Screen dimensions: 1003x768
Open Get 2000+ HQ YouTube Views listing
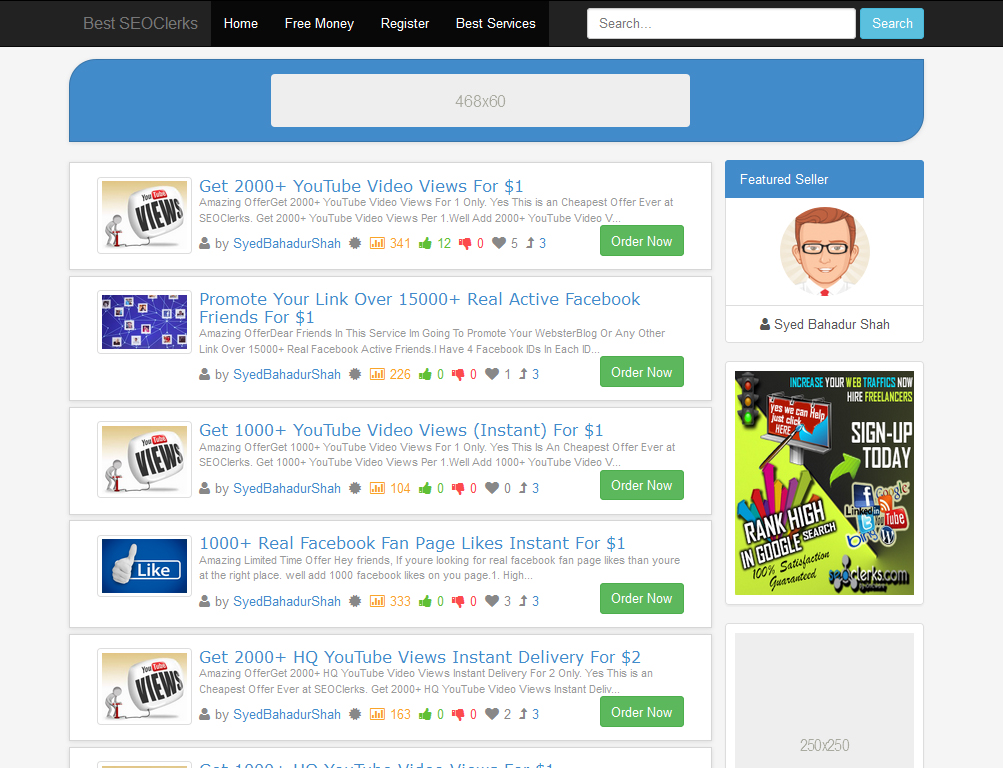pyautogui.click(x=420, y=657)
